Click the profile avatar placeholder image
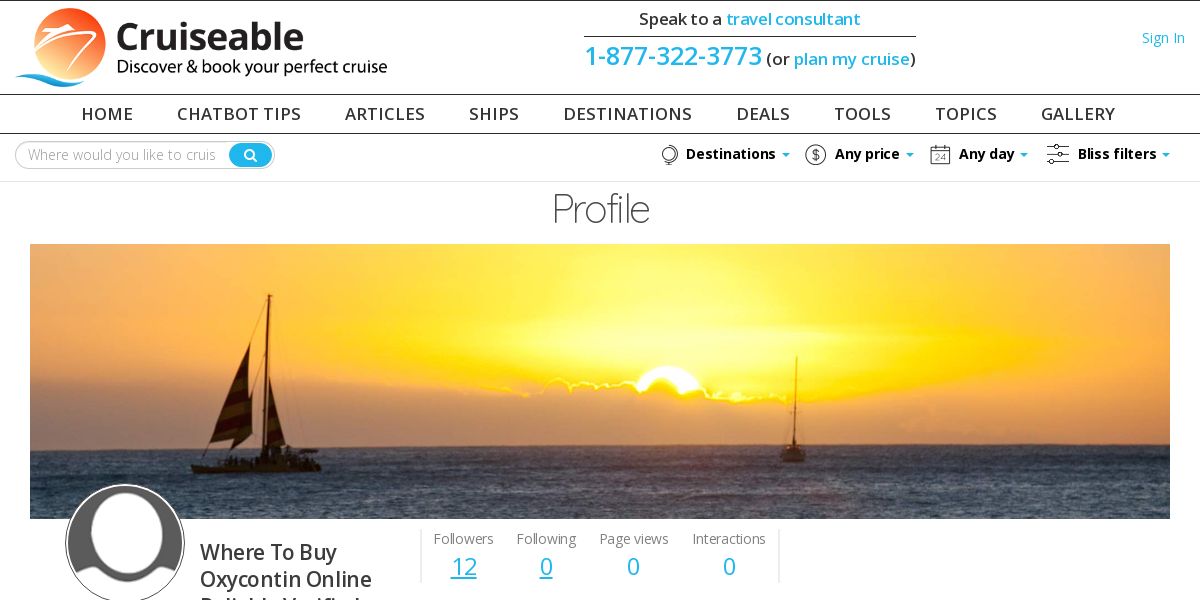The height and width of the screenshot is (600, 1200). (x=125, y=543)
